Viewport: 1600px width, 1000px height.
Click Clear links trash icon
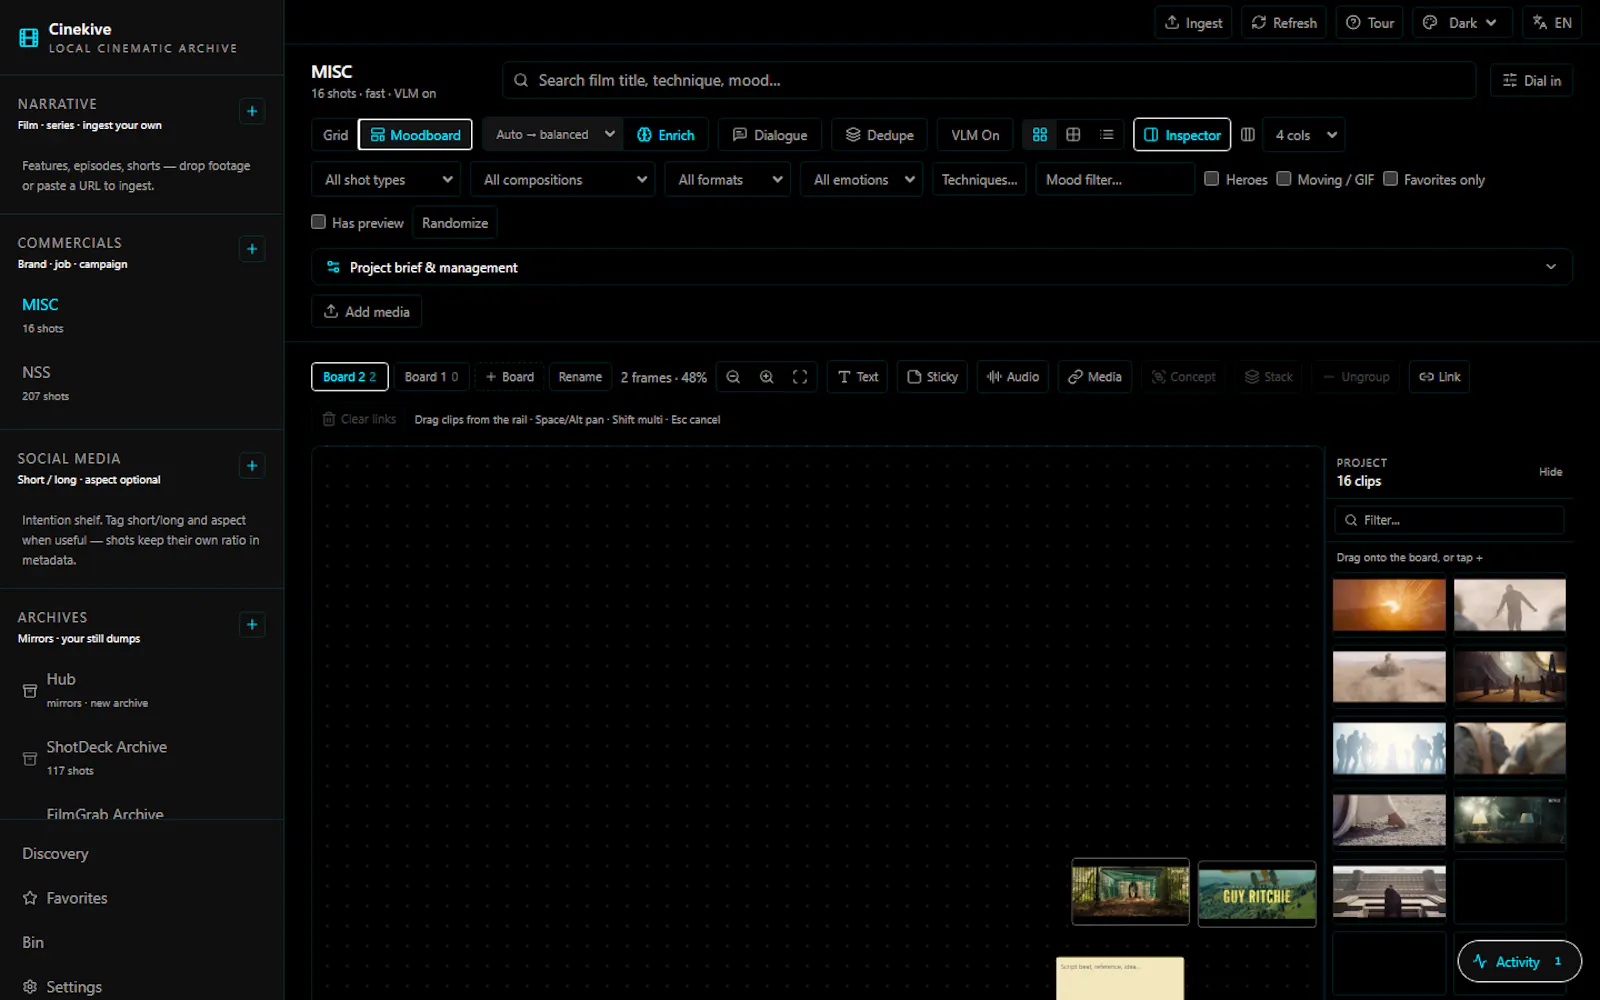[x=329, y=419]
